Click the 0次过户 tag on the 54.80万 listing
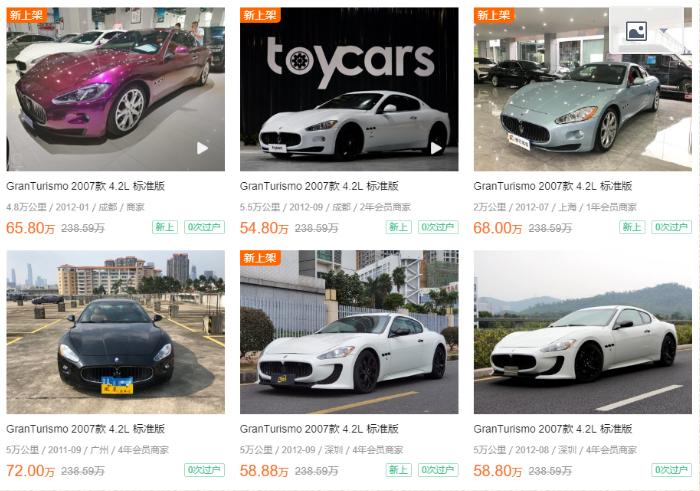This screenshot has height=491, width=700. pyautogui.click(x=438, y=227)
